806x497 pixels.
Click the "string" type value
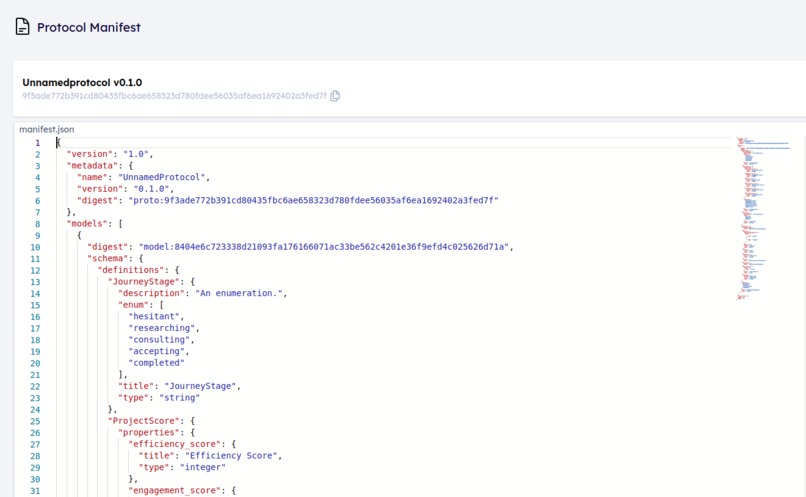coord(180,398)
